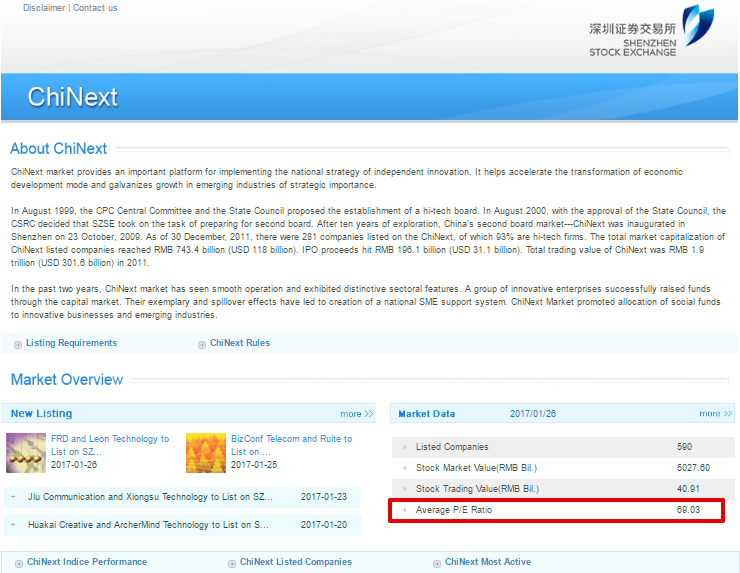This screenshot has width=740, height=573.
Task: Click the P/E ratio value 69.03
Action: pos(688,510)
